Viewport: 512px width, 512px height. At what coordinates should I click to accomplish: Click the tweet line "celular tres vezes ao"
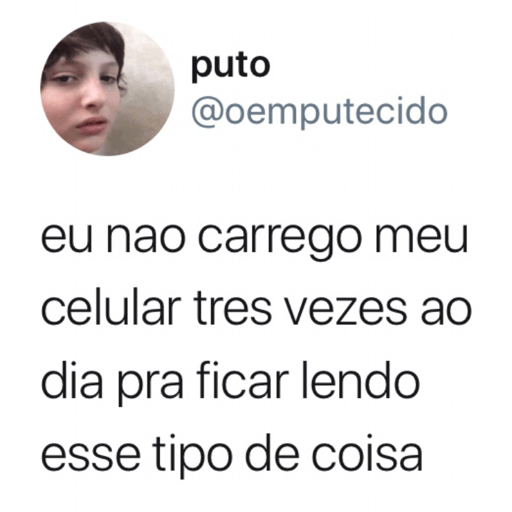[x=256, y=309]
